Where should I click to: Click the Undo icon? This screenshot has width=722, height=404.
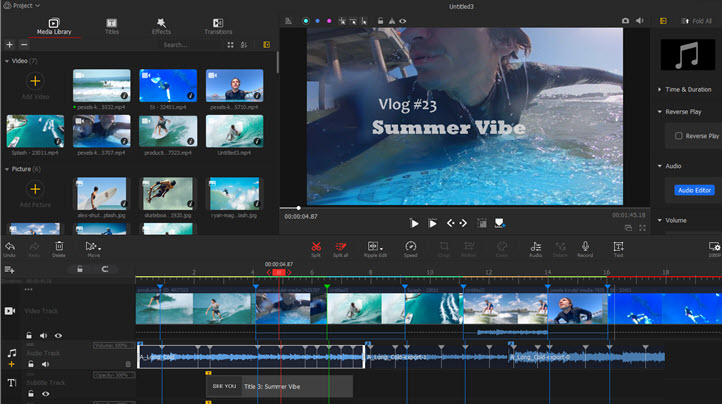point(10,246)
